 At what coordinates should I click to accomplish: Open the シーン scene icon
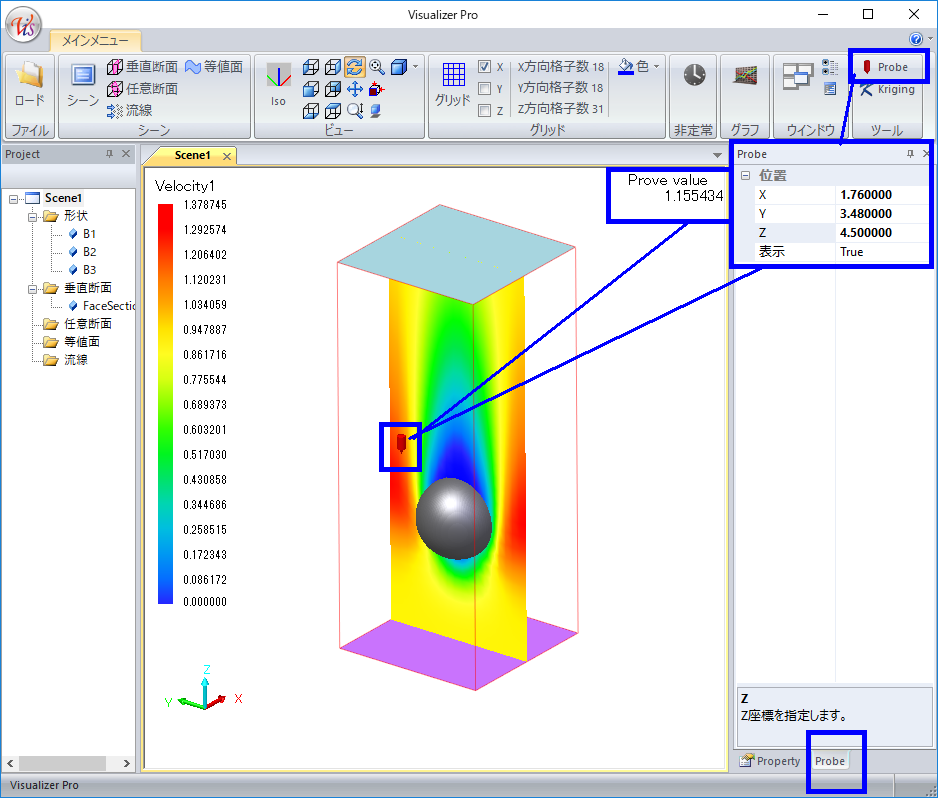(83, 82)
